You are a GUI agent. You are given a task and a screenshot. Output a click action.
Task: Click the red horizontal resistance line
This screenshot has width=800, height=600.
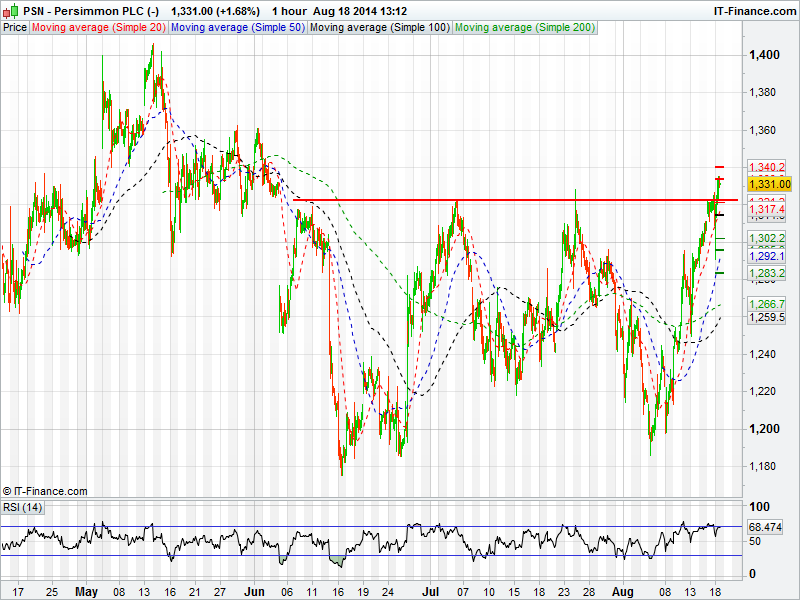(x=500, y=200)
